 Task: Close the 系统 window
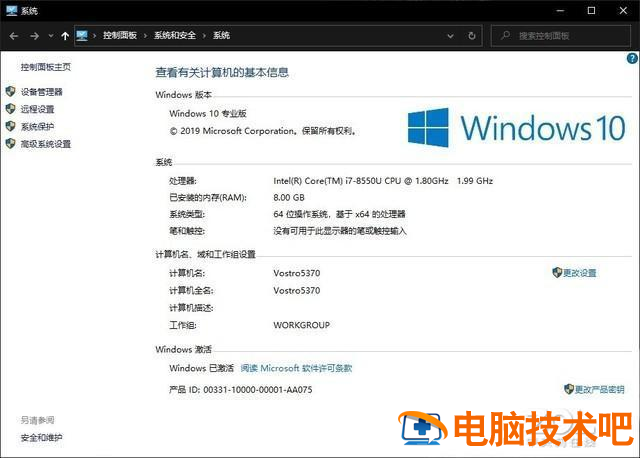coord(623,11)
